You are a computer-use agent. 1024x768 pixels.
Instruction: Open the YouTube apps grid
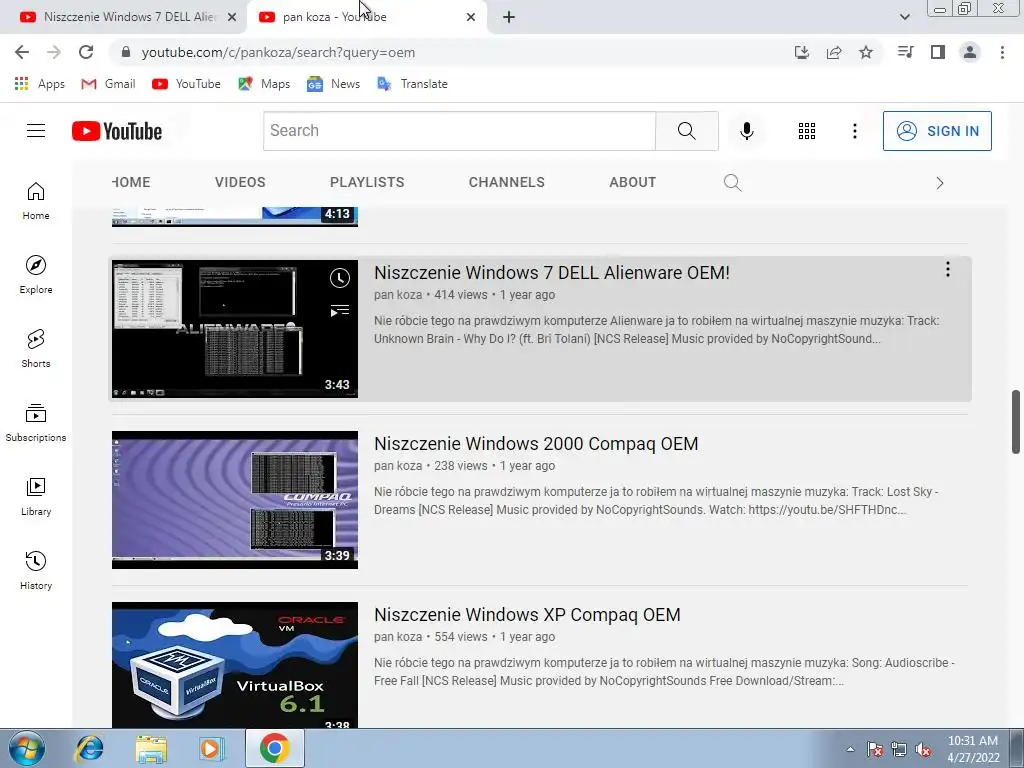coord(807,131)
